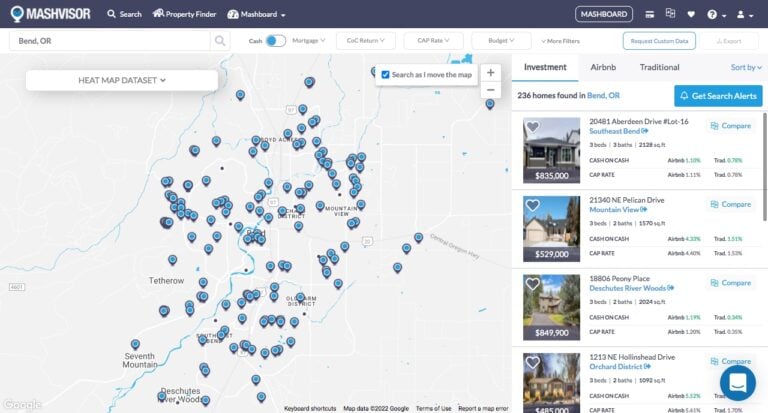768x413 pixels.
Task: Open the live chat bubble
Action: 738,383
